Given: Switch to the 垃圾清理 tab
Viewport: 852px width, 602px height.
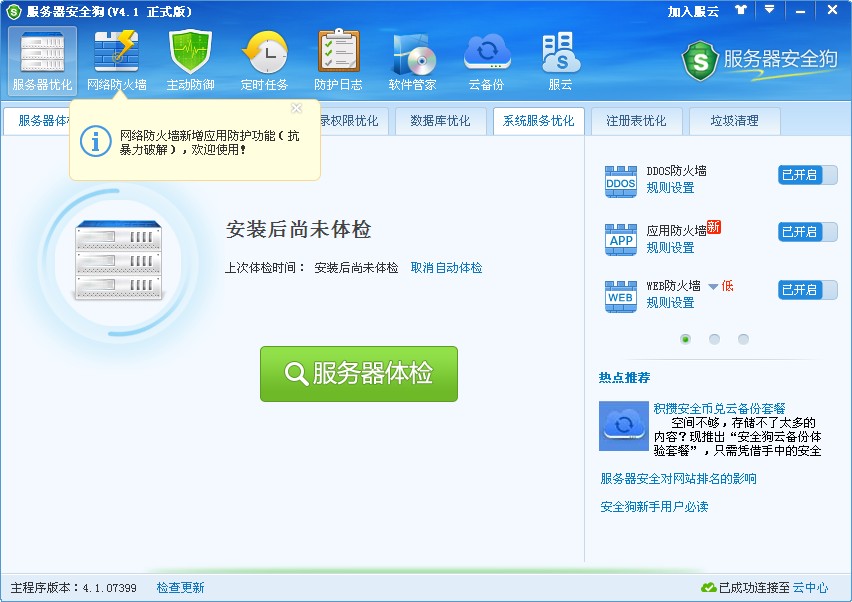Looking at the screenshot, I should pyautogui.click(x=734, y=121).
